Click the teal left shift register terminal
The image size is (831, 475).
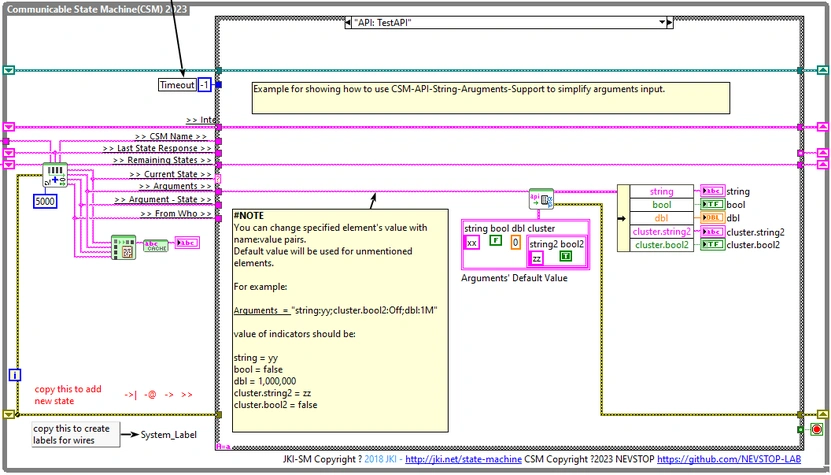point(8,70)
